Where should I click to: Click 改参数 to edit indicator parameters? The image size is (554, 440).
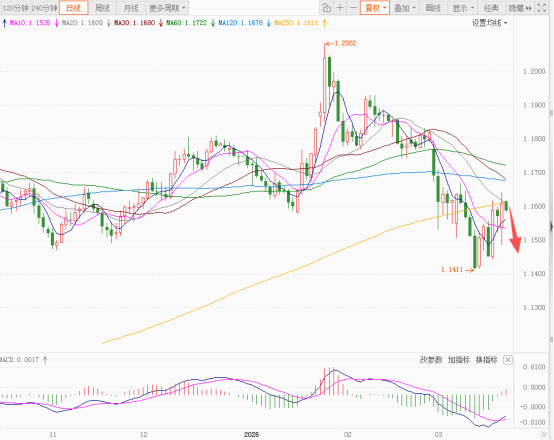point(431,360)
